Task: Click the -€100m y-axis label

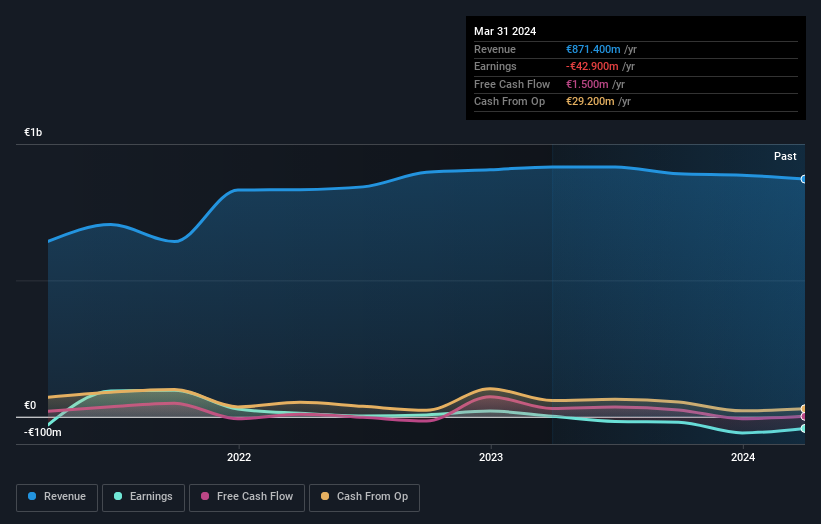Action: (42, 432)
